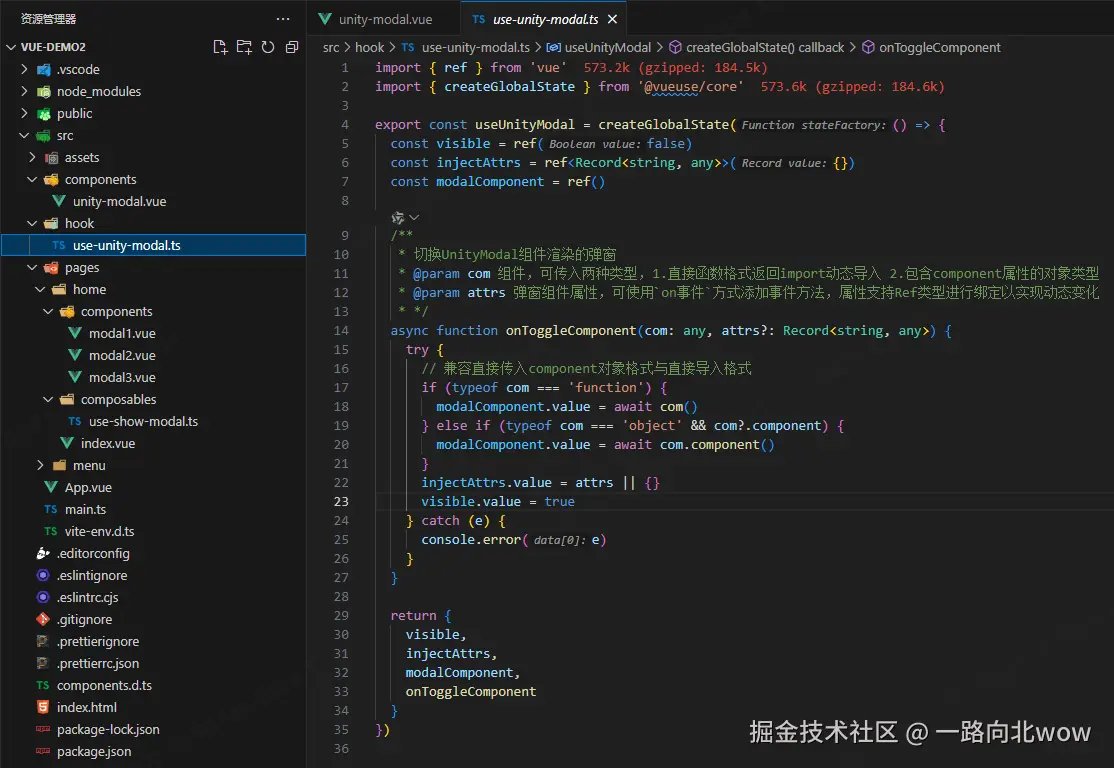Select the use-unity-modal.ts editor tab

tap(545, 19)
